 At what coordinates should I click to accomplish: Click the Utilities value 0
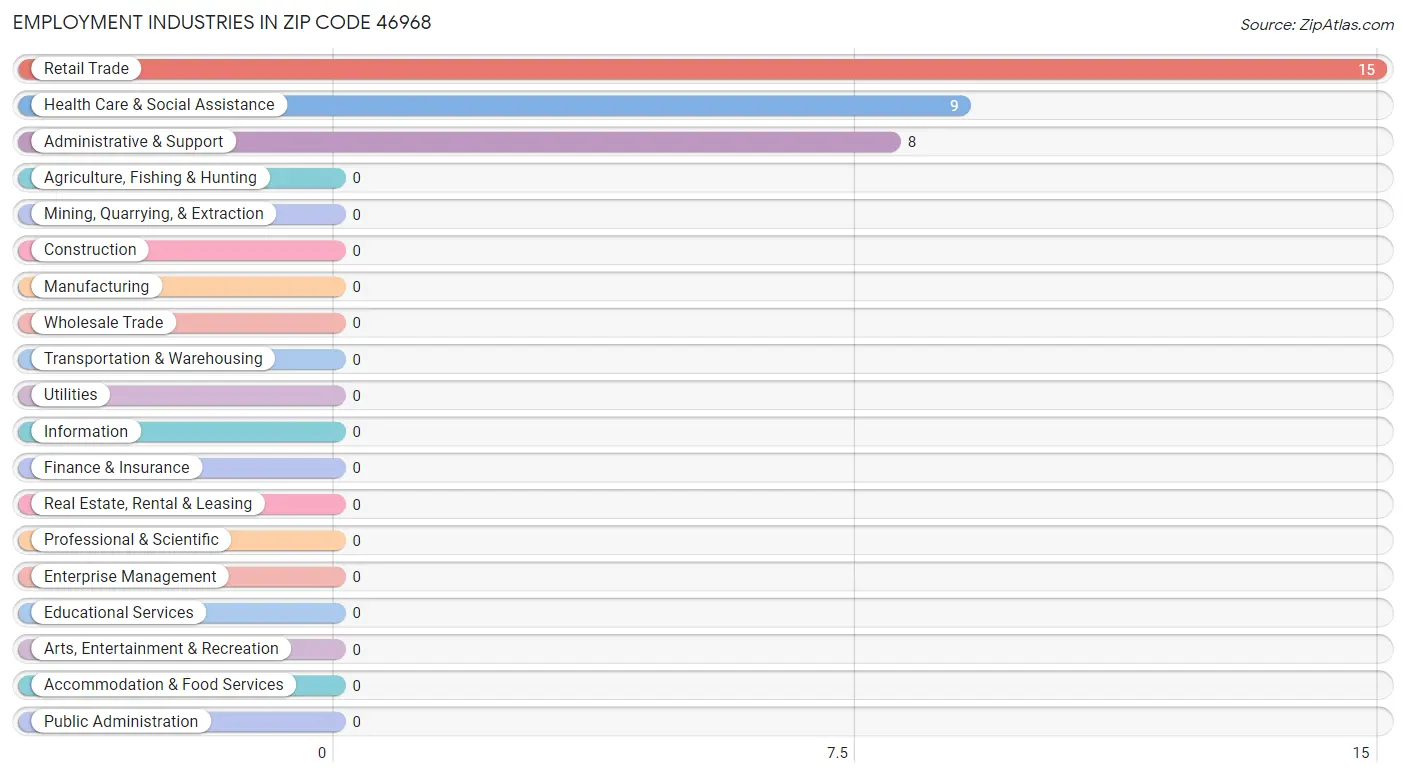[x=356, y=396]
